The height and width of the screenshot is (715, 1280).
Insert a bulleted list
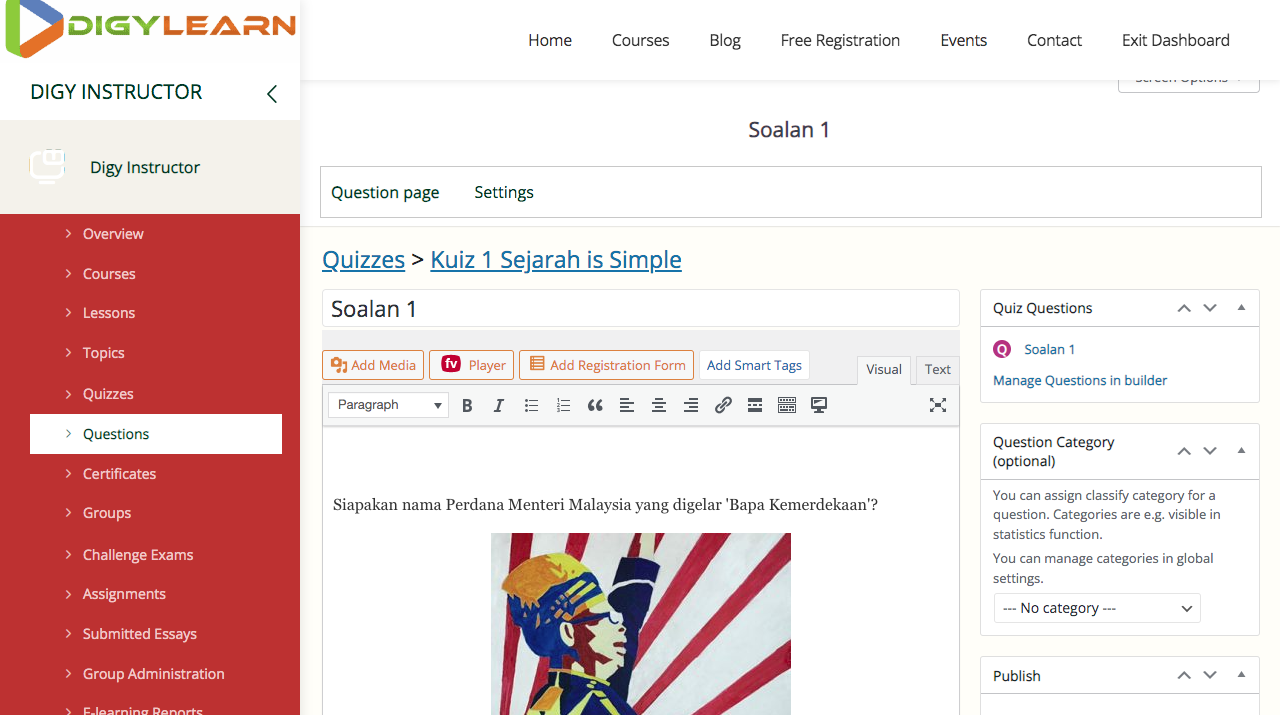[531, 405]
